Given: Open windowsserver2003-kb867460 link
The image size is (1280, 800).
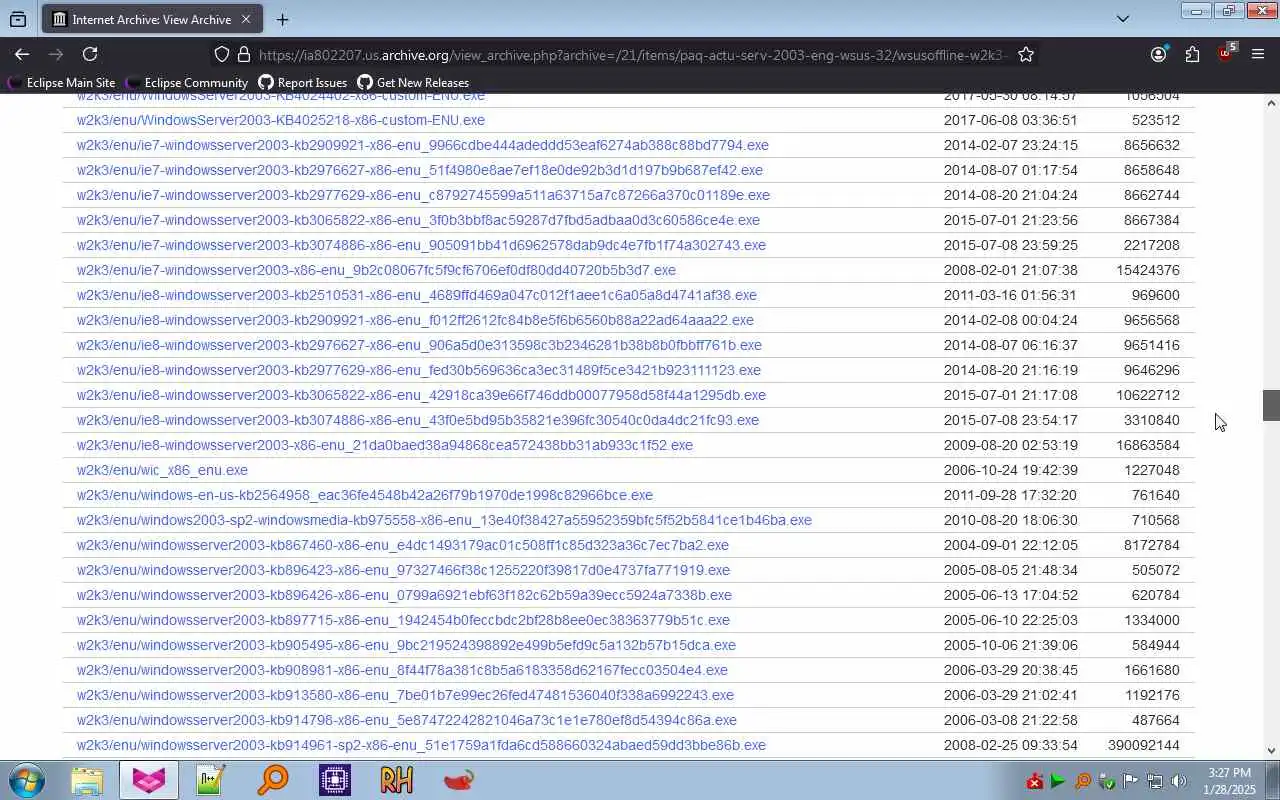Looking at the screenshot, I should click(x=402, y=545).
